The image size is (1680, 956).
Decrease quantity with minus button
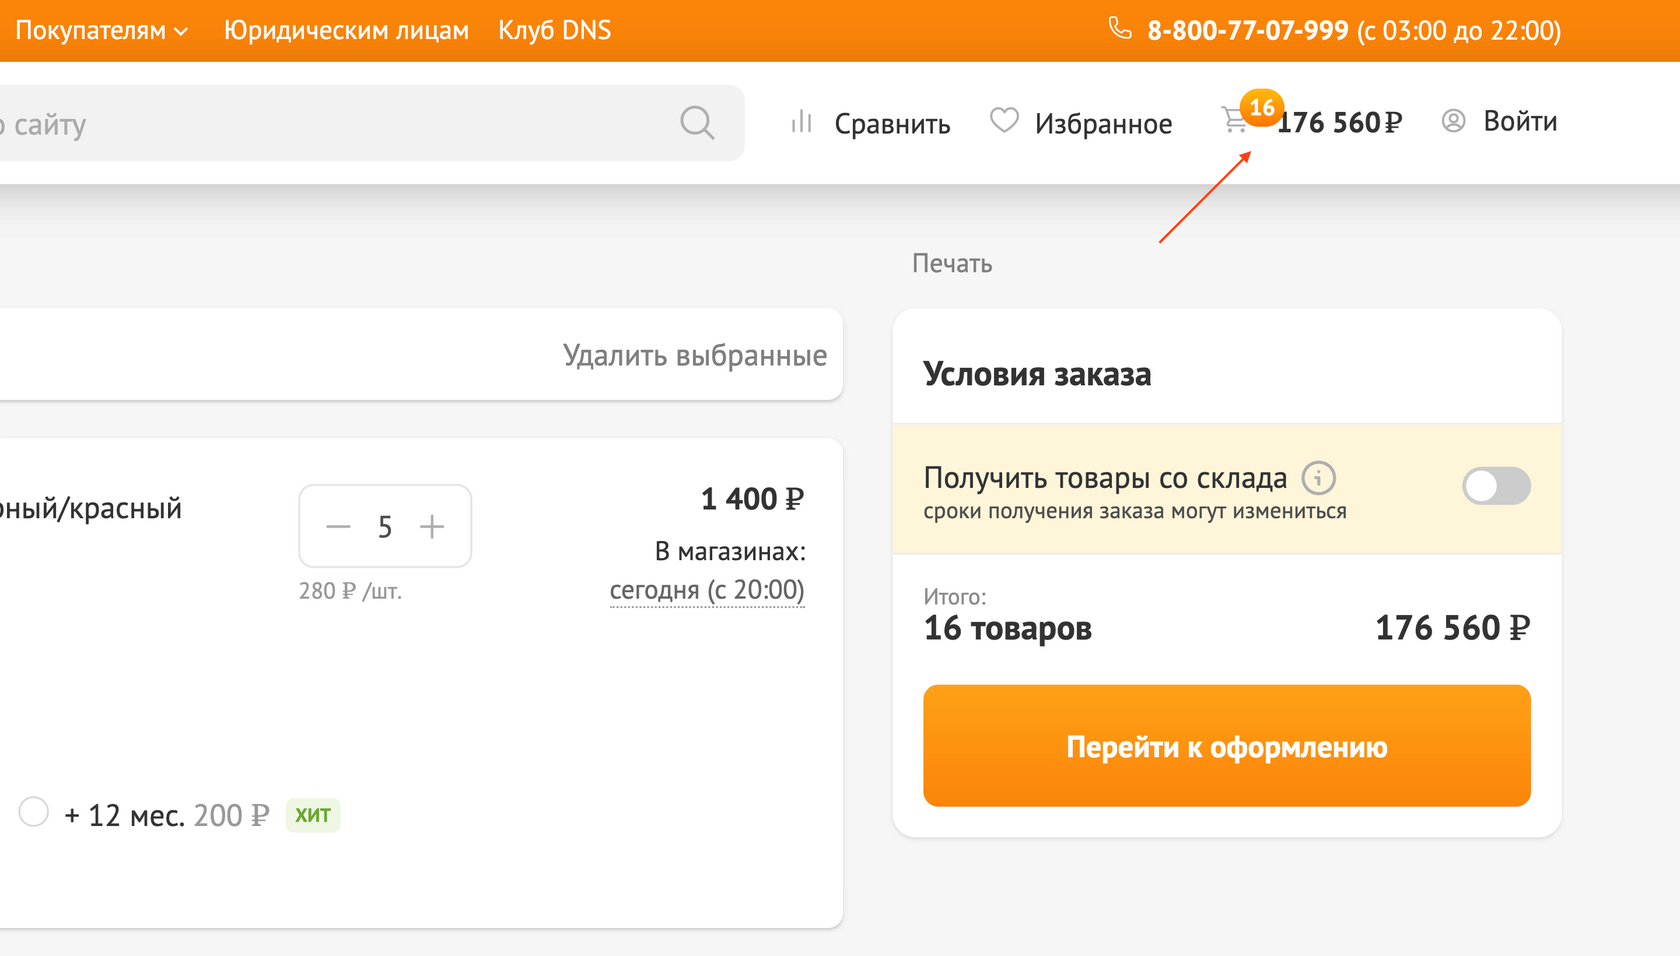point(339,526)
